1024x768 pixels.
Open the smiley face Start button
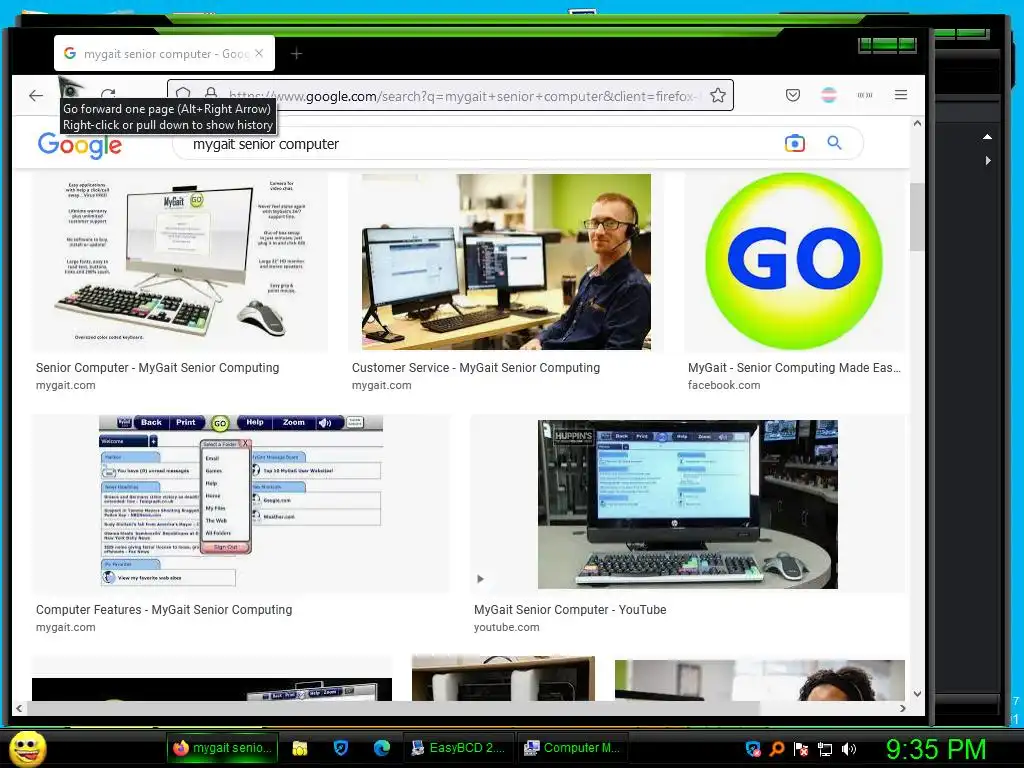[27, 748]
